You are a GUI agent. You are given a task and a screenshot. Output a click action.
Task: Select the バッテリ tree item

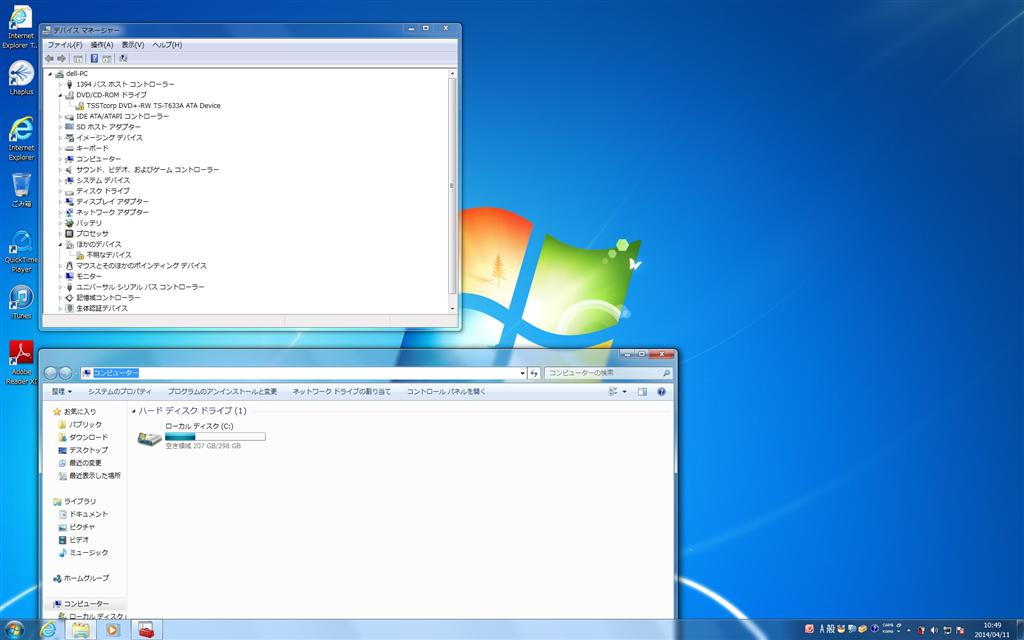89,223
